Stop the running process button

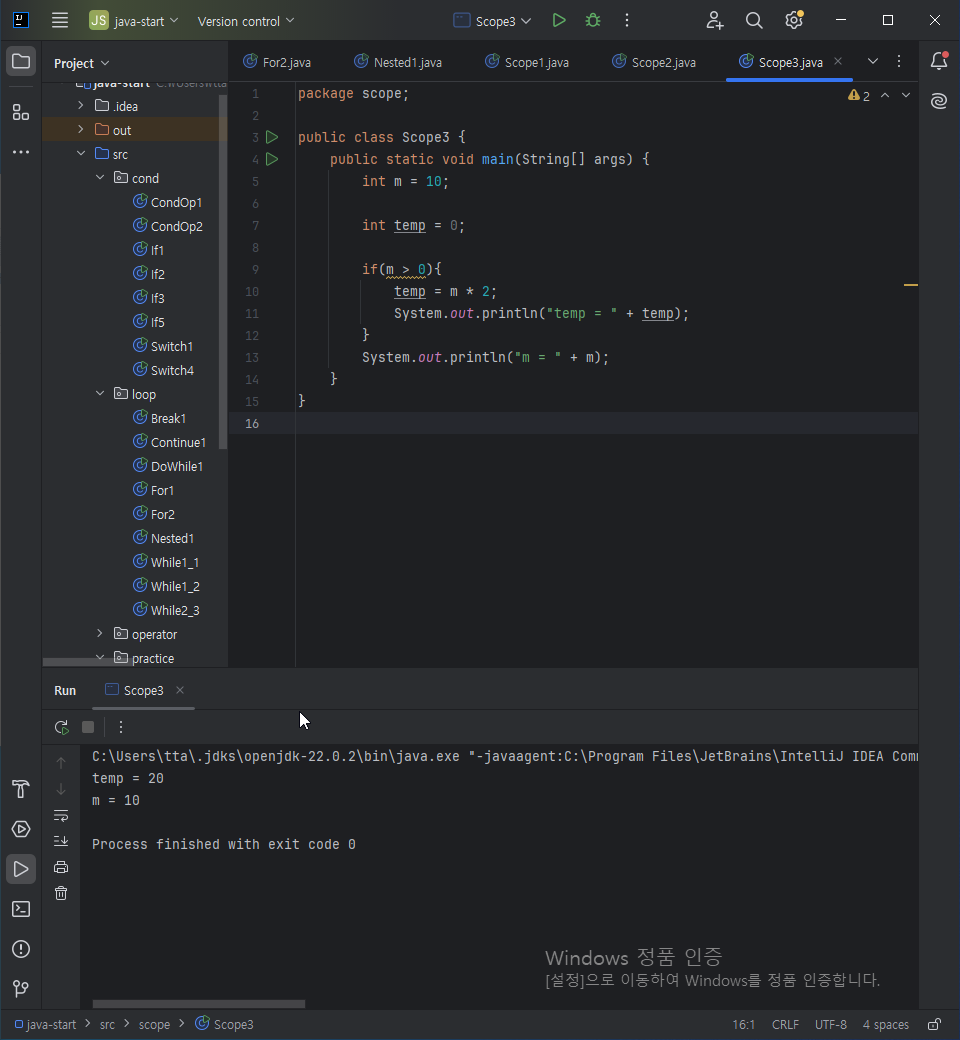click(x=88, y=727)
